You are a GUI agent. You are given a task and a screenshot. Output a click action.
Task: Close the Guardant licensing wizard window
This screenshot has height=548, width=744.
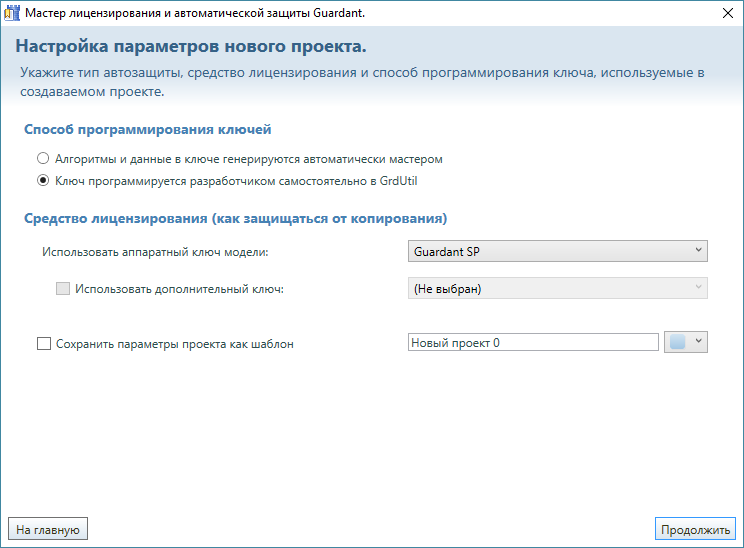725,14
